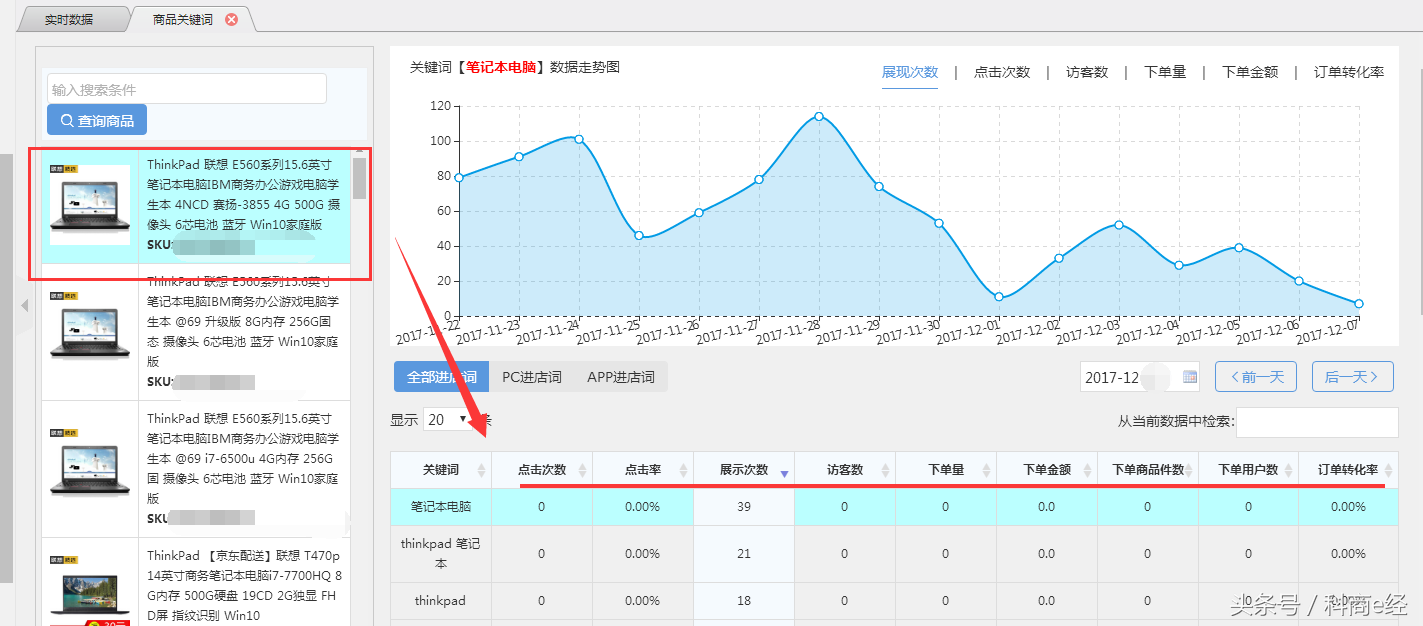Click the 18 展示次数 value cell
The height and width of the screenshot is (626, 1423).
click(x=744, y=601)
